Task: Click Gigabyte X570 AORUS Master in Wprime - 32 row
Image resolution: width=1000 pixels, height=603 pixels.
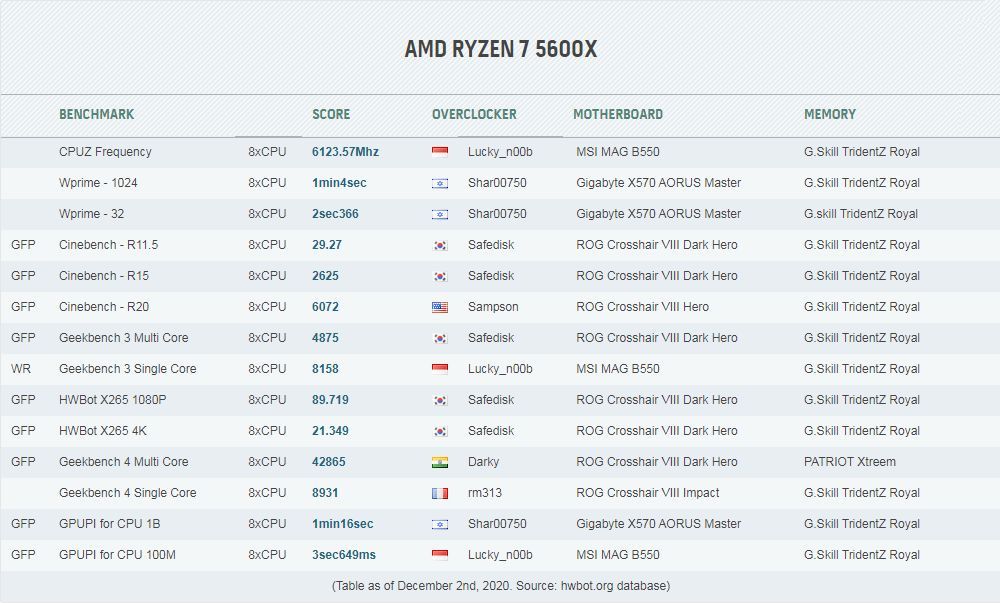Action: (658, 214)
